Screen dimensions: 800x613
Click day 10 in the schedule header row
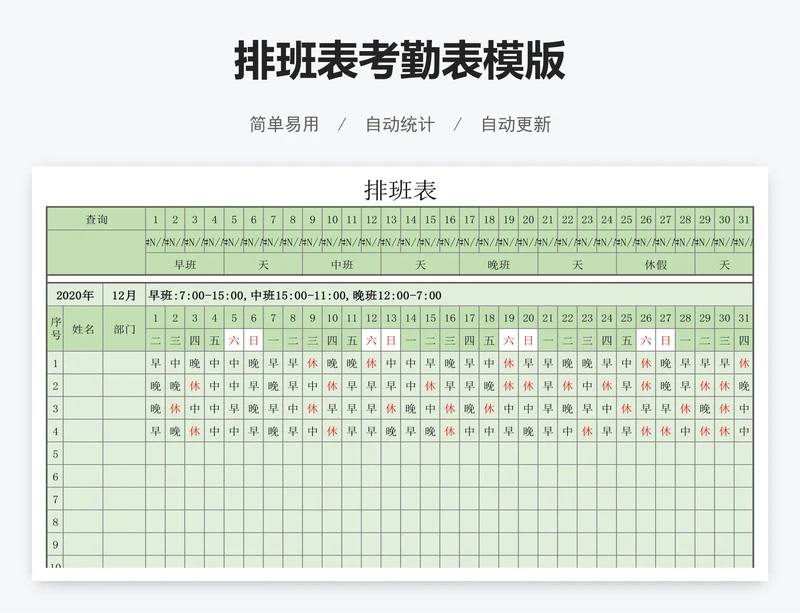332,318
